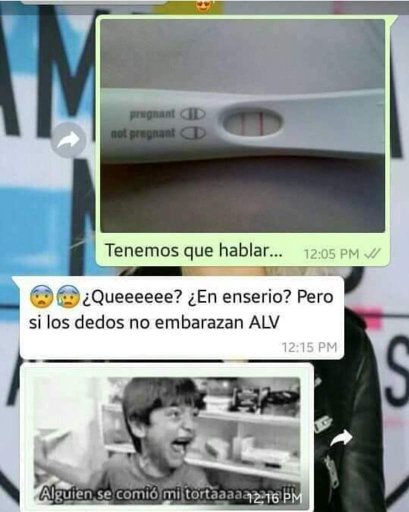Tap the heart-eyes emoji at the top
Screen dimensions: 409x512
tap(202, 5)
